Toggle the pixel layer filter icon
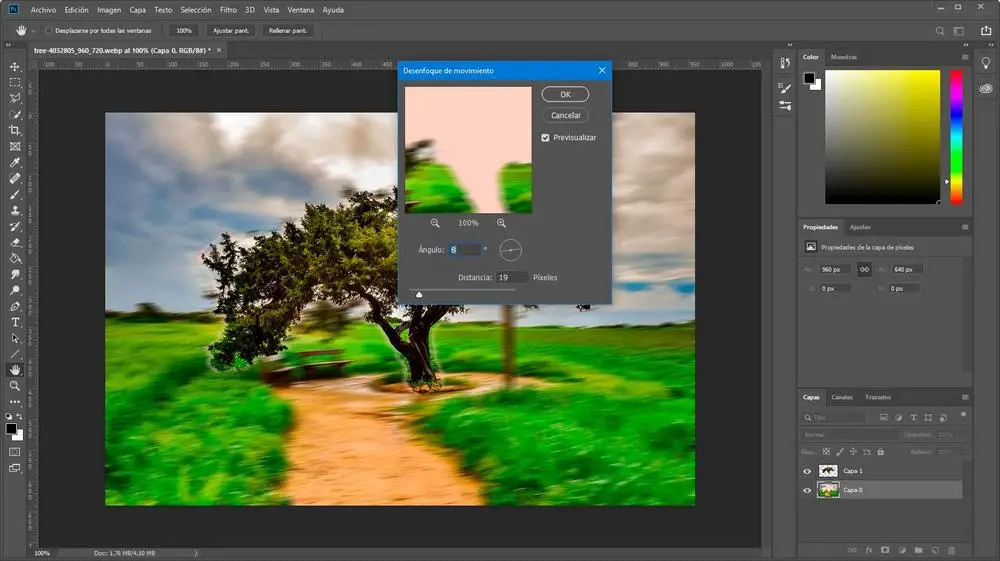Image resolution: width=1000 pixels, height=561 pixels. (883, 418)
